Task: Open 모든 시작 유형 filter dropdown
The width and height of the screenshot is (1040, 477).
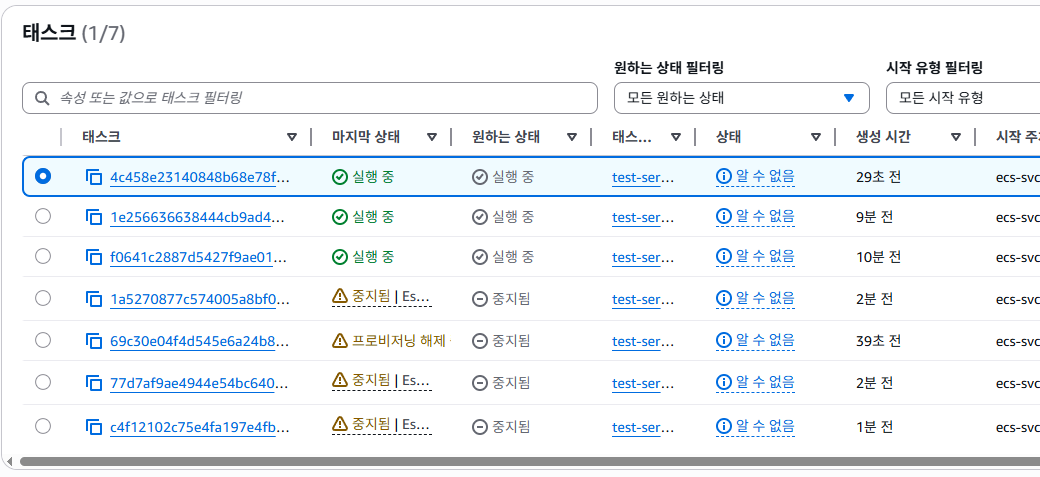Action: tap(963, 98)
